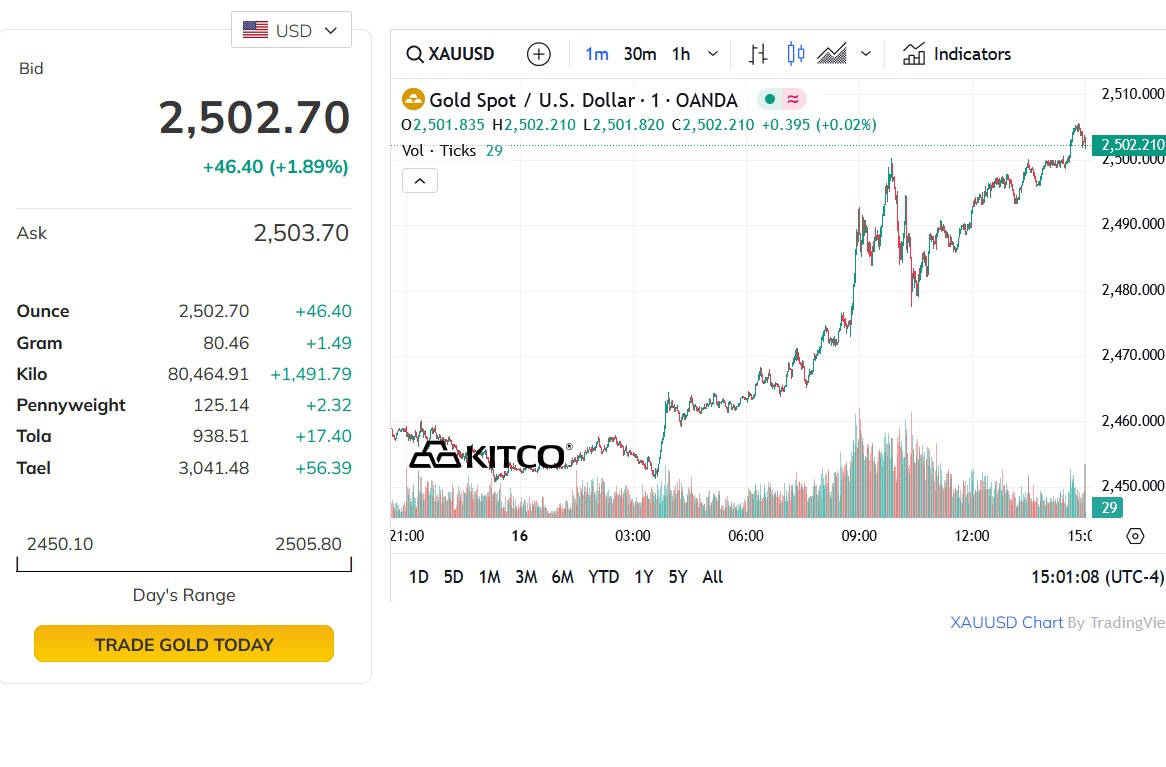Image resolution: width=1166 pixels, height=767 pixels.
Task: Select the 5D date range
Action: click(x=454, y=577)
